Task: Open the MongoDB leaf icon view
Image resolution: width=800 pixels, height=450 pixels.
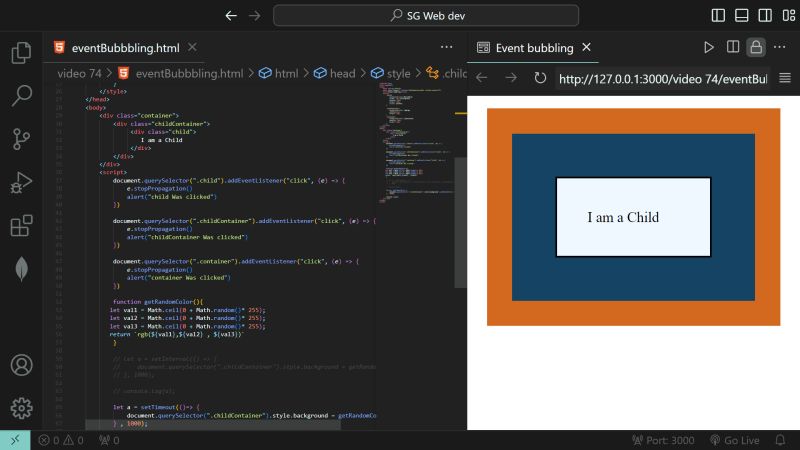Action: pyautogui.click(x=21, y=268)
